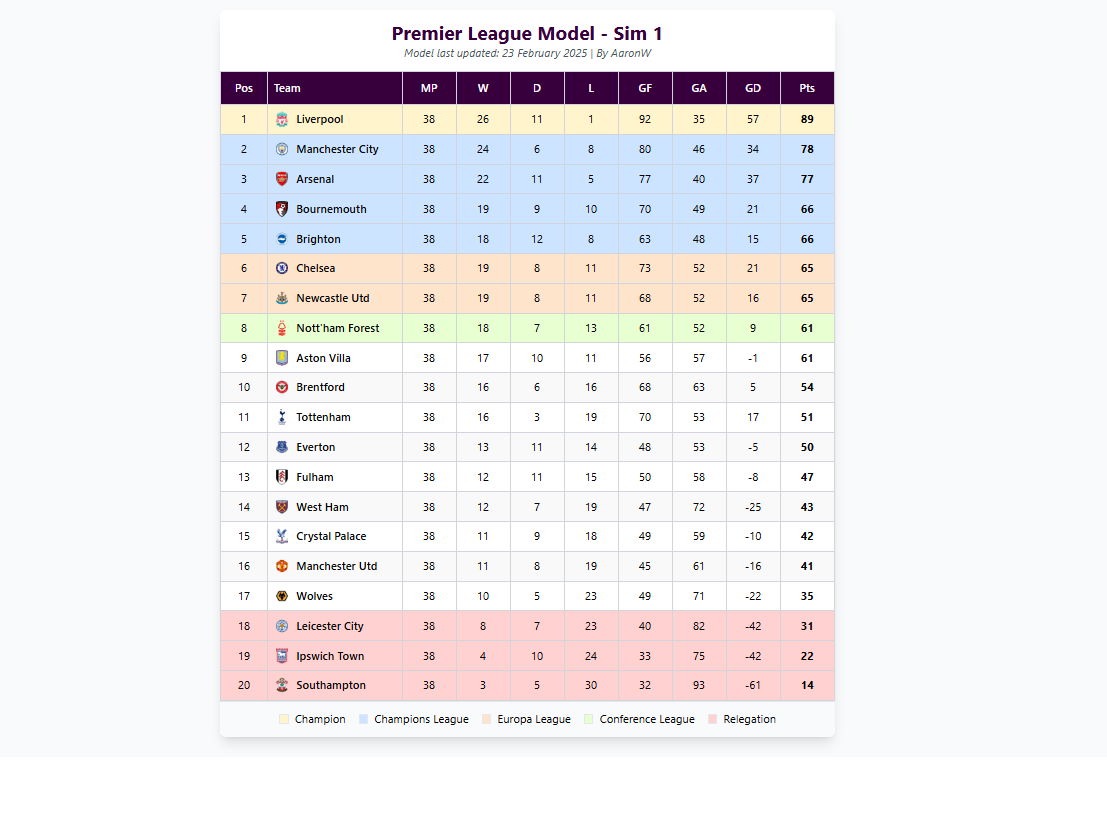Click the Tottenham club crest icon
This screenshot has width=1107, height=820.
coord(282,417)
